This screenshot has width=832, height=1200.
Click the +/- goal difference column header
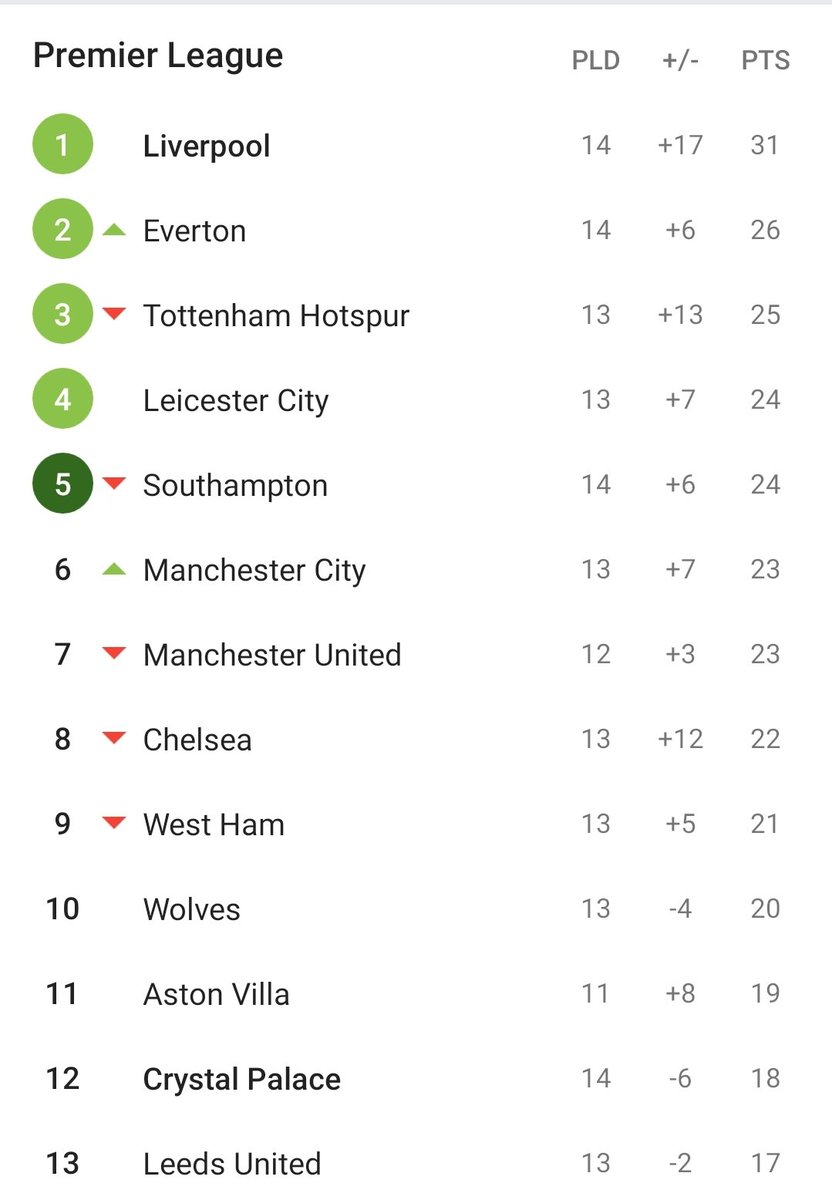click(x=680, y=61)
